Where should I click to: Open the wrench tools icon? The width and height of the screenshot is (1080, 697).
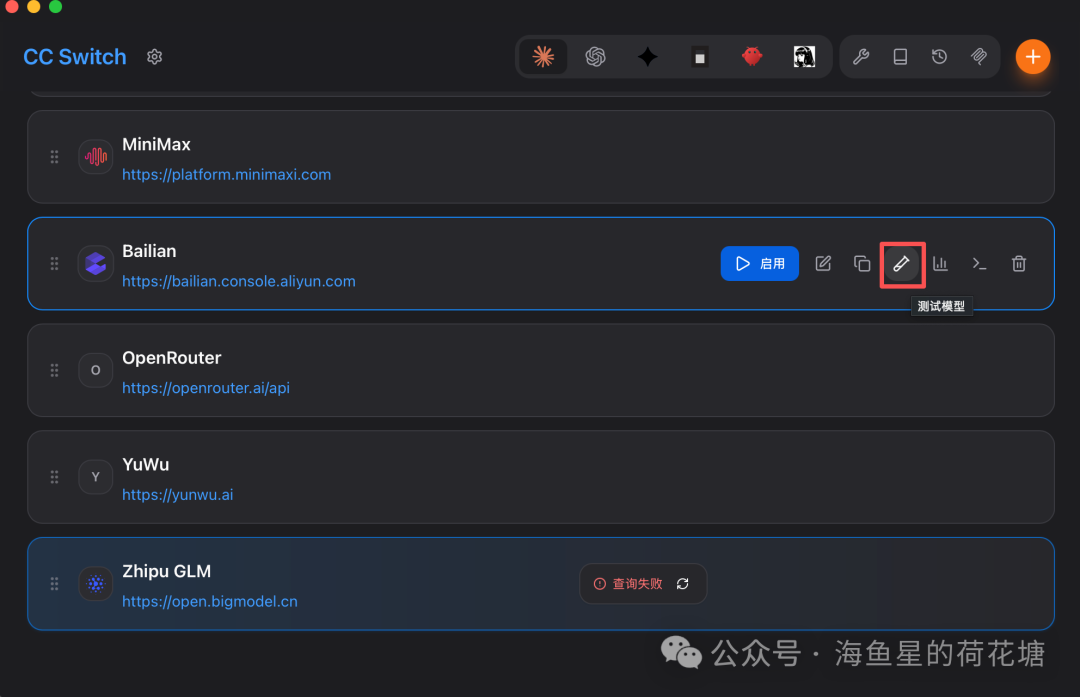861,56
